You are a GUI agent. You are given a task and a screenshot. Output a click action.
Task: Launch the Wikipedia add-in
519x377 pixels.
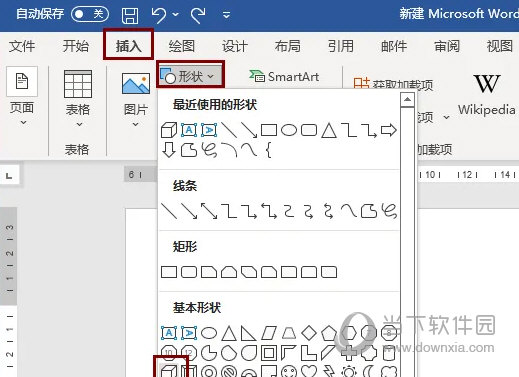pyautogui.click(x=487, y=94)
